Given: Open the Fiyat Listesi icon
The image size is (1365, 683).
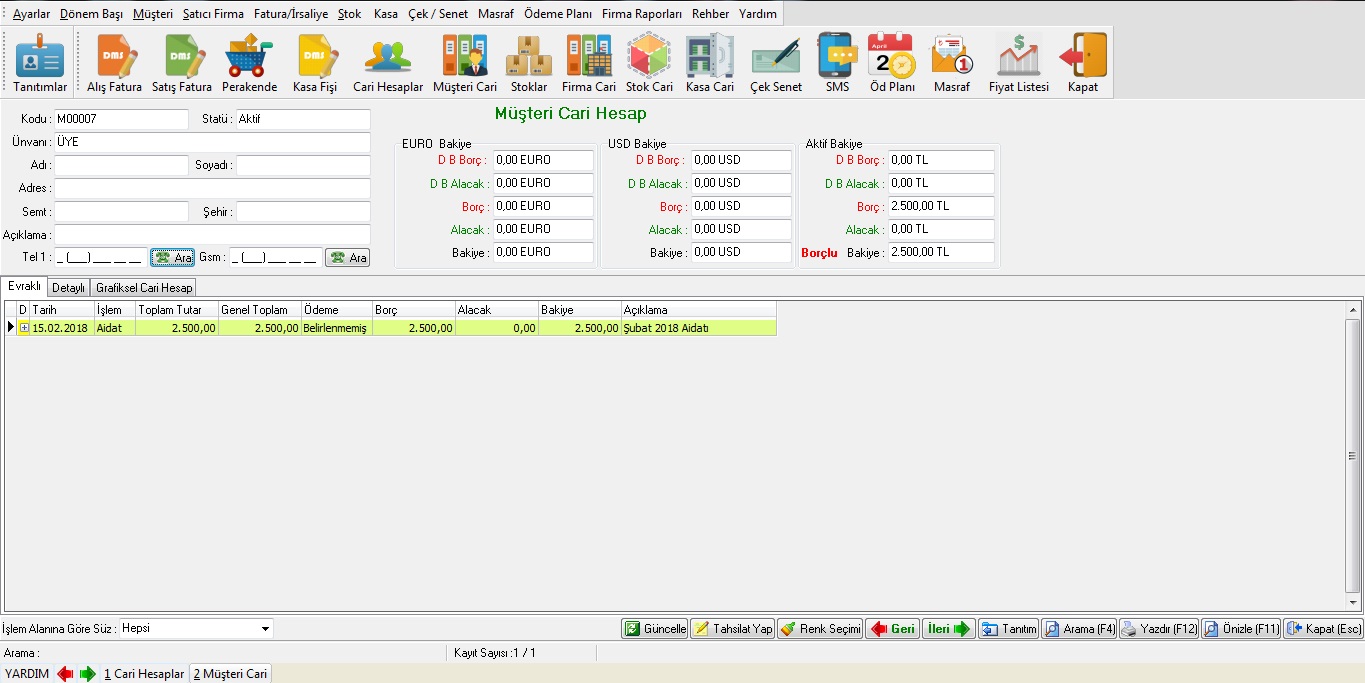Looking at the screenshot, I should (x=1018, y=63).
